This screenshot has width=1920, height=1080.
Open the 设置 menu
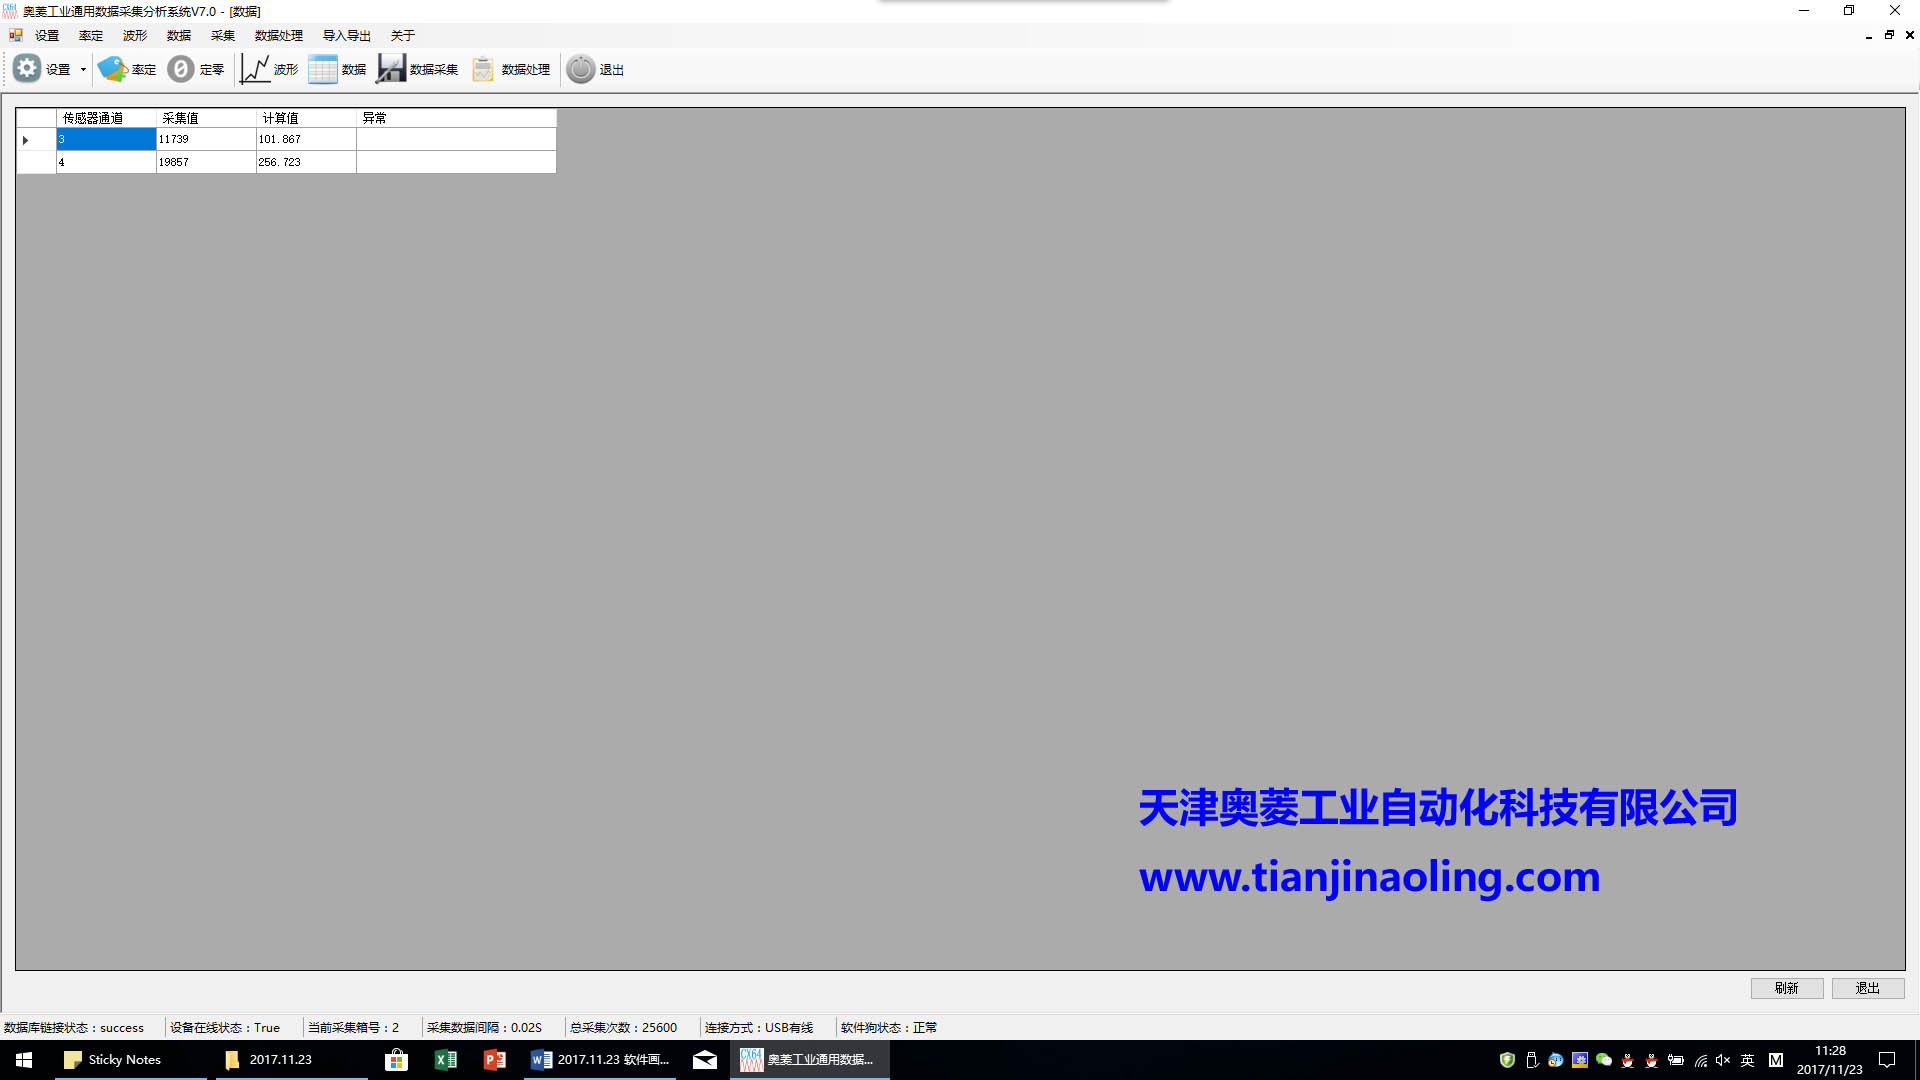(47, 35)
